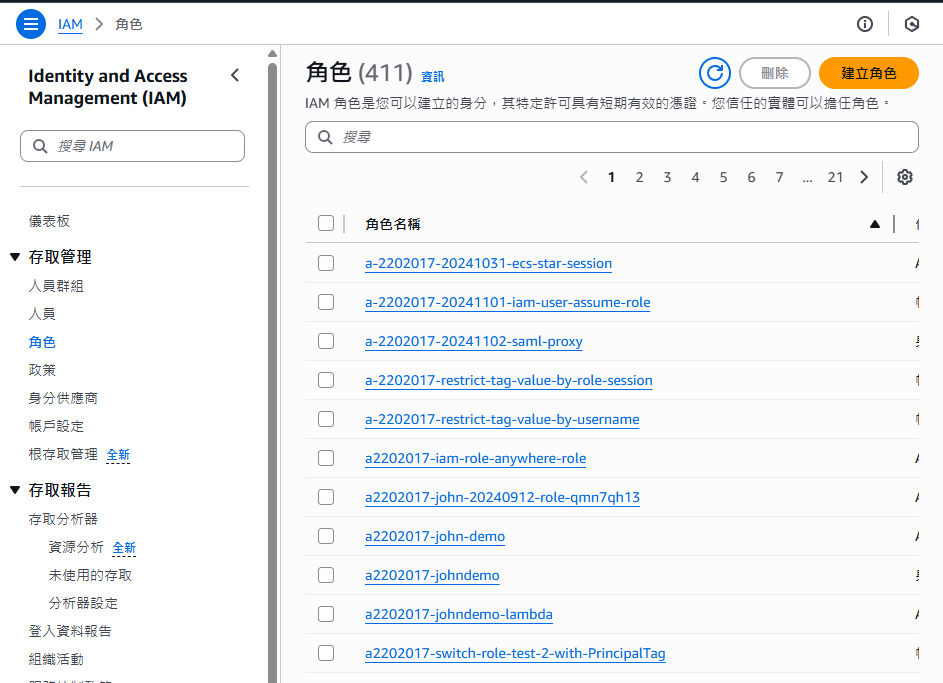Open 身分供應商 in sidebar

coord(63,398)
